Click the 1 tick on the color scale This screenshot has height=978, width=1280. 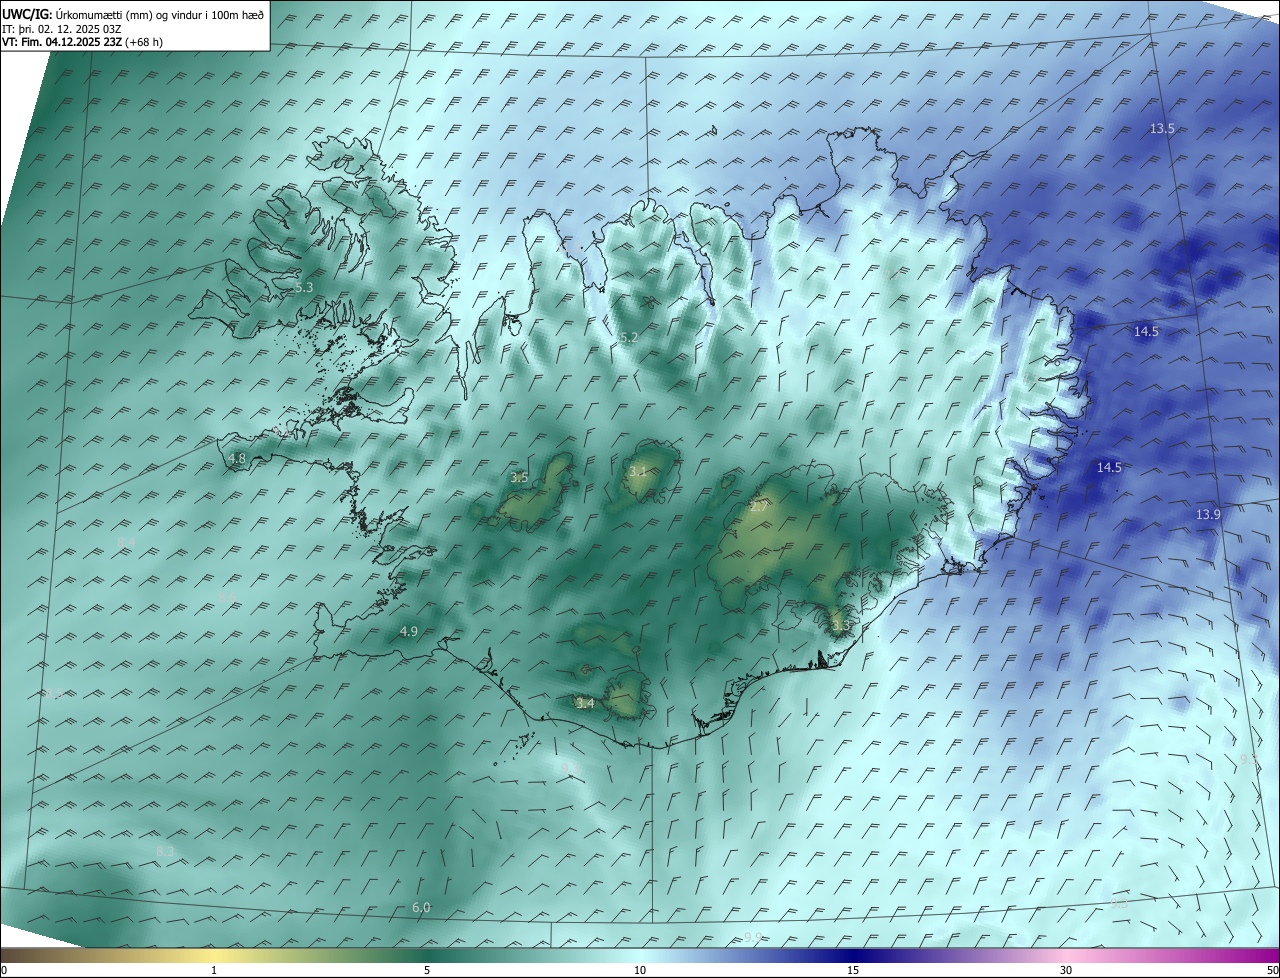point(214,970)
